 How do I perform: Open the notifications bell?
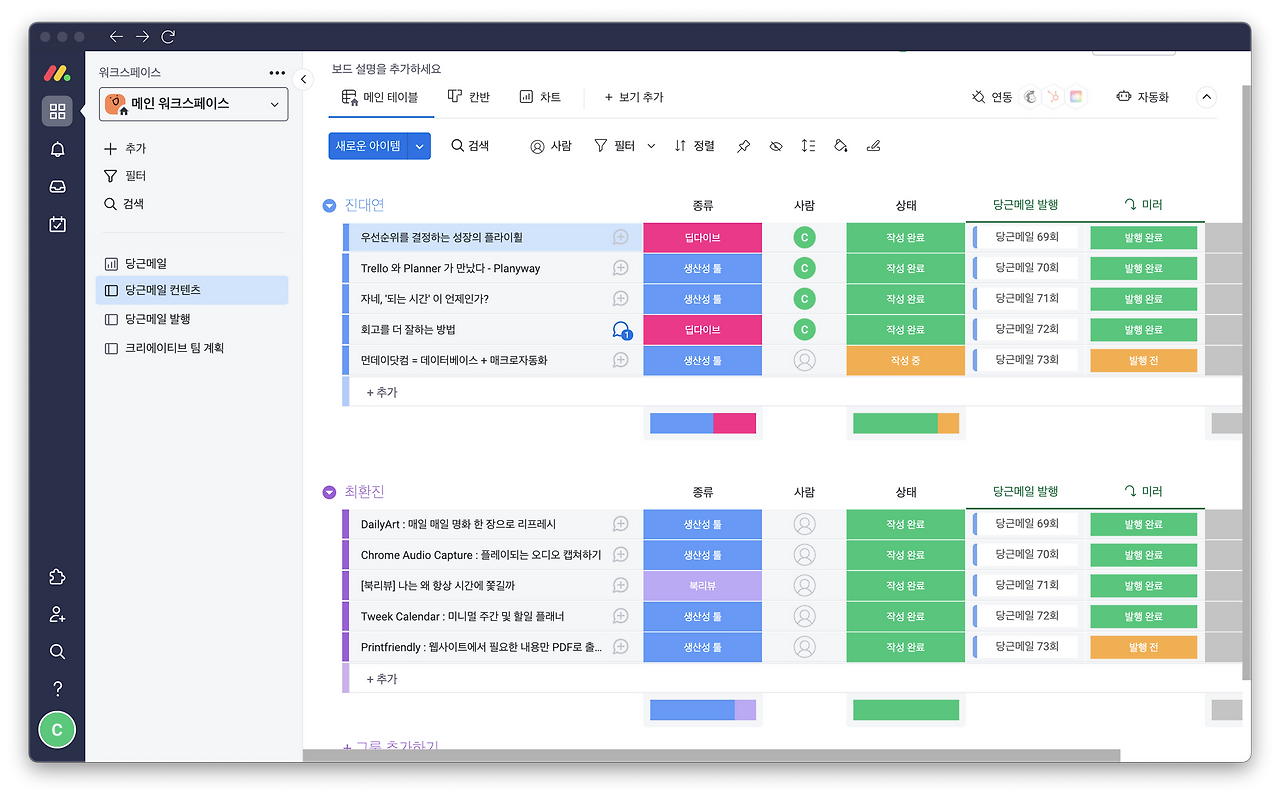coord(57,149)
